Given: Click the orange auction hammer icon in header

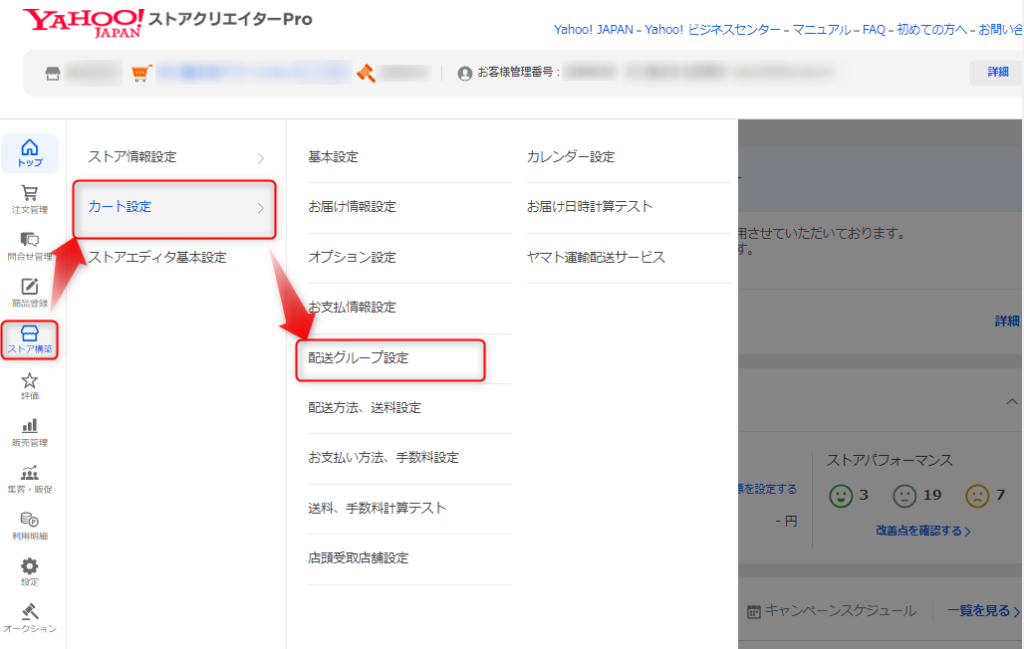Looking at the screenshot, I should click(366, 72).
